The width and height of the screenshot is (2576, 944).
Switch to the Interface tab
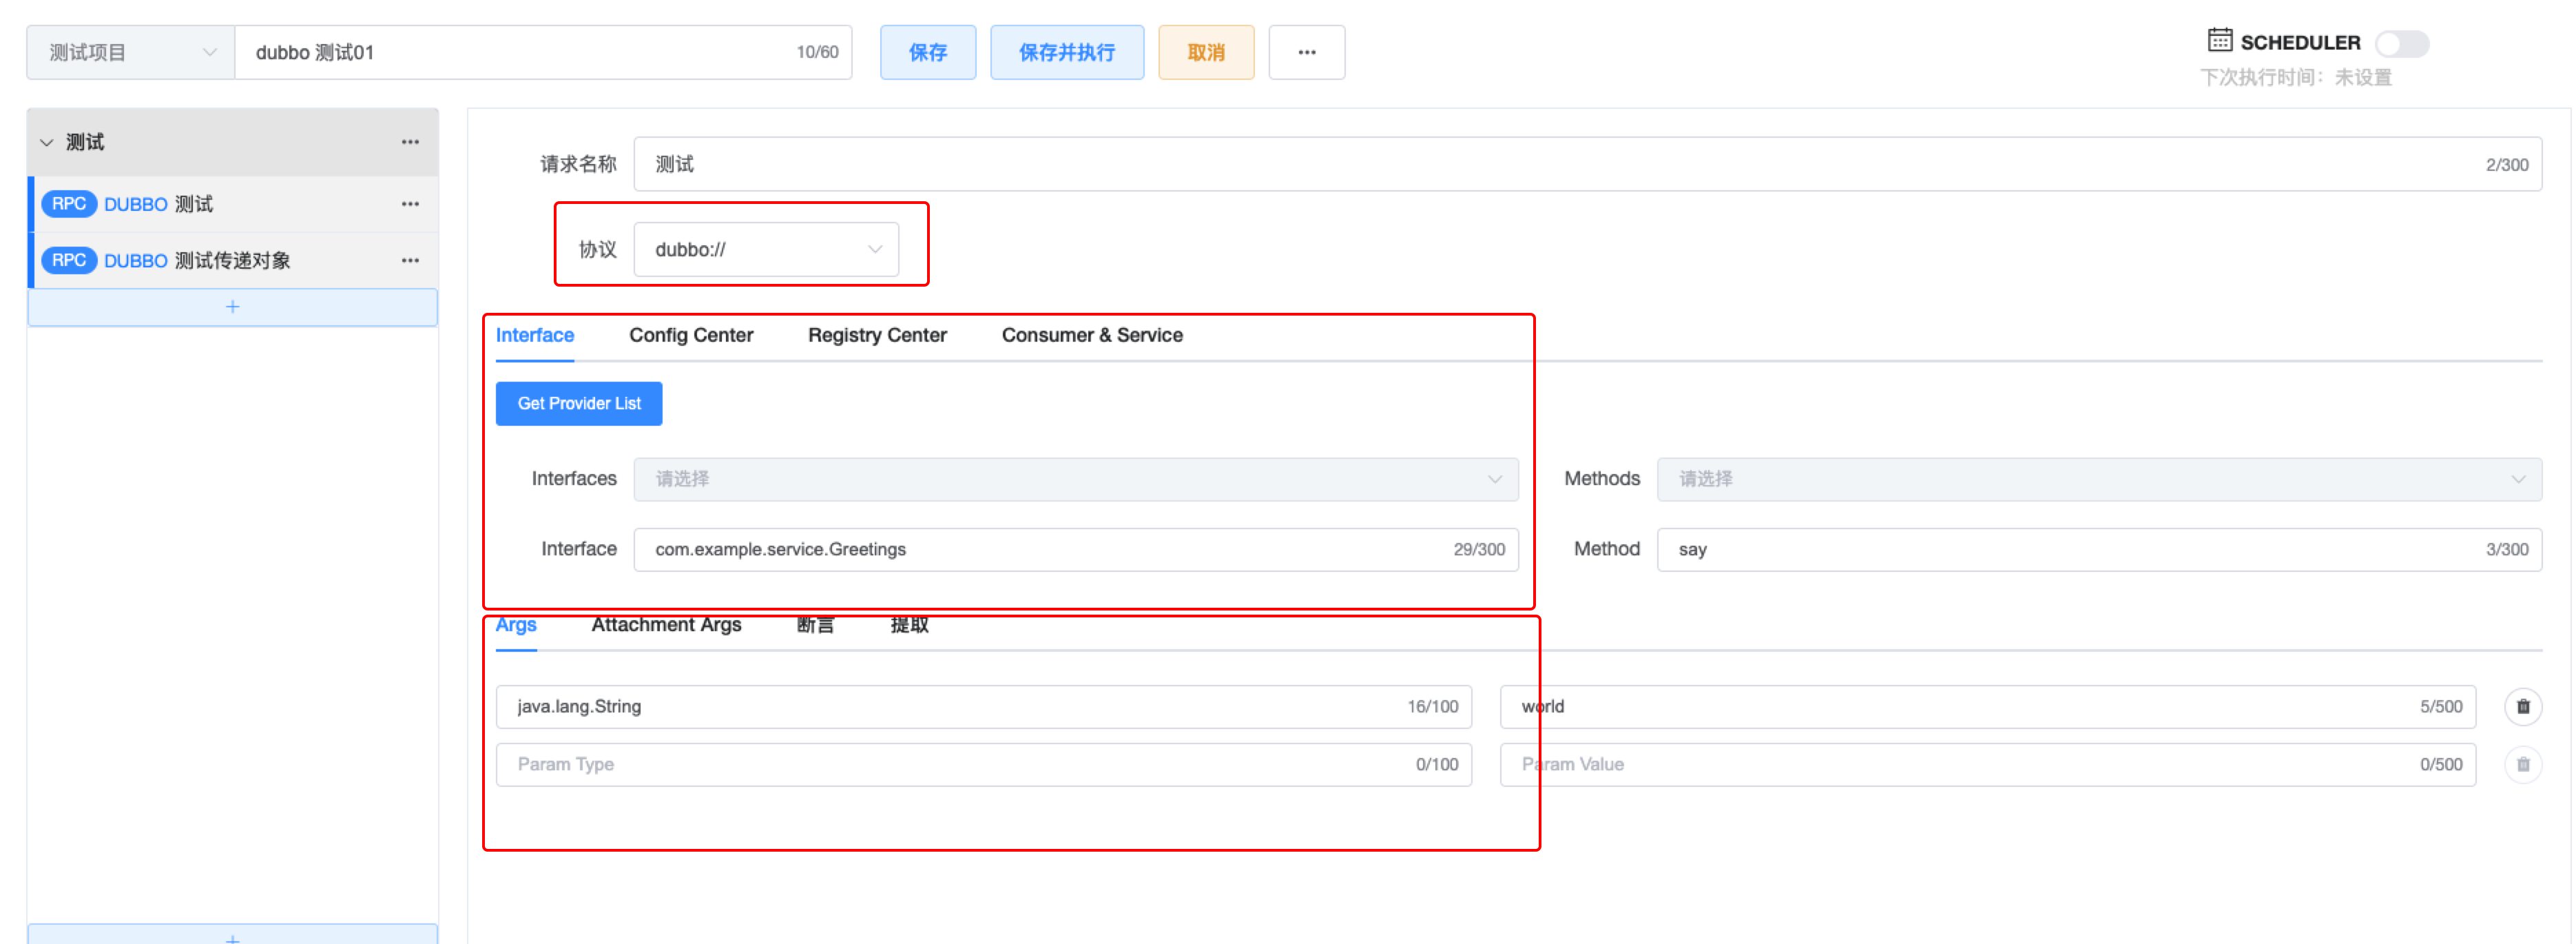pos(534,336)
